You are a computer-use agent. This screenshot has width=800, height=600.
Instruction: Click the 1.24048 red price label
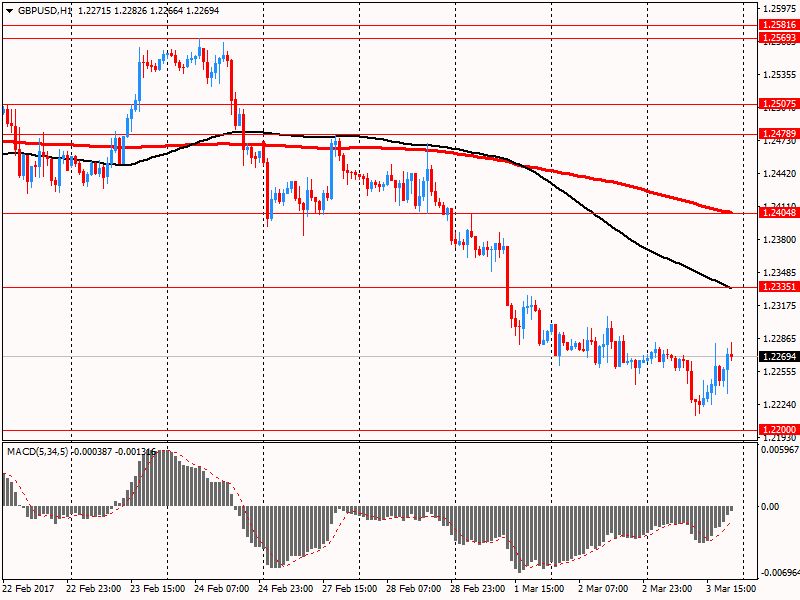pyautogui.click(x=779, y=213)
